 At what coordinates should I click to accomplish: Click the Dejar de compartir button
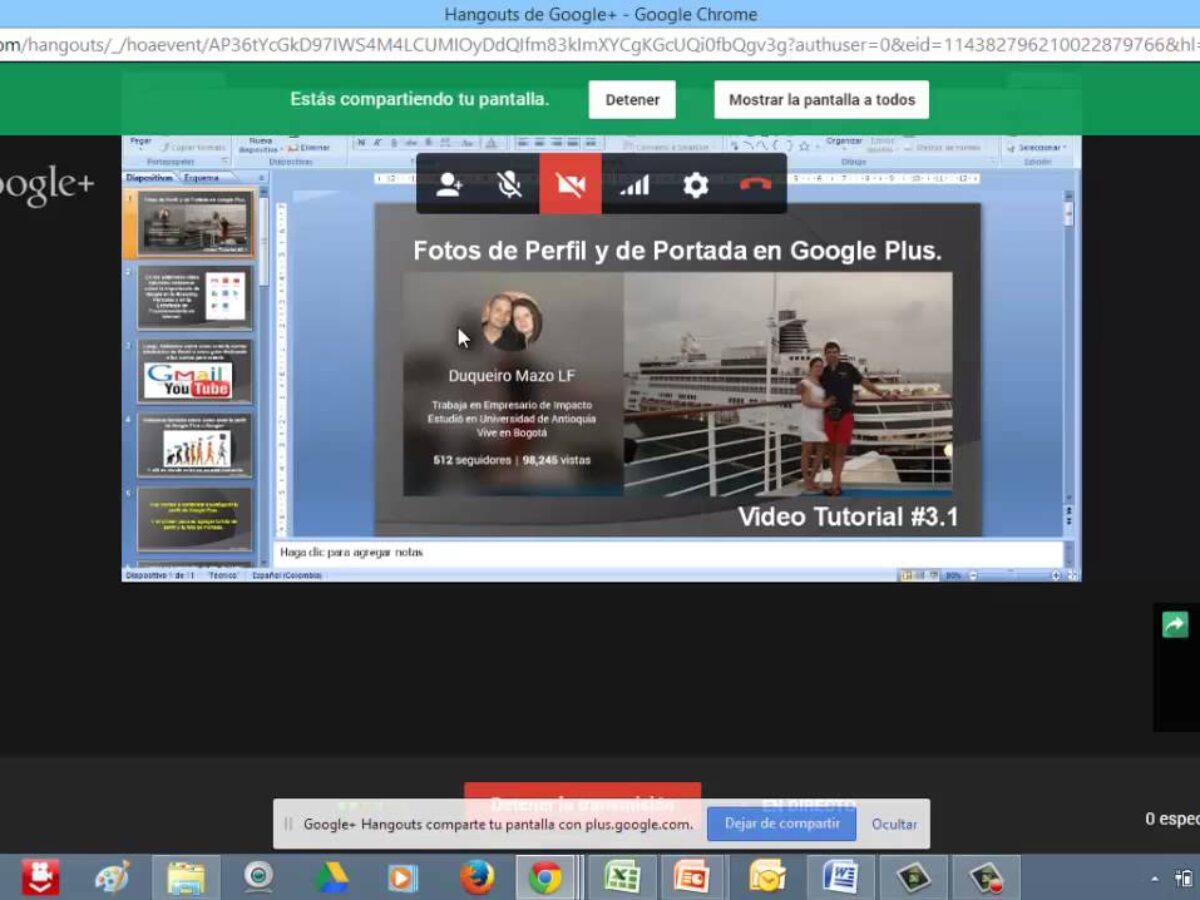click(782, 824)
